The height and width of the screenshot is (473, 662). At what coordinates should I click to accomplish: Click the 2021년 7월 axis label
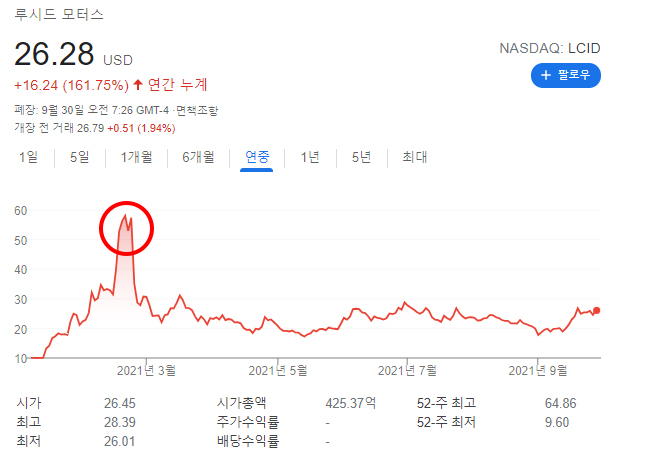407,371
